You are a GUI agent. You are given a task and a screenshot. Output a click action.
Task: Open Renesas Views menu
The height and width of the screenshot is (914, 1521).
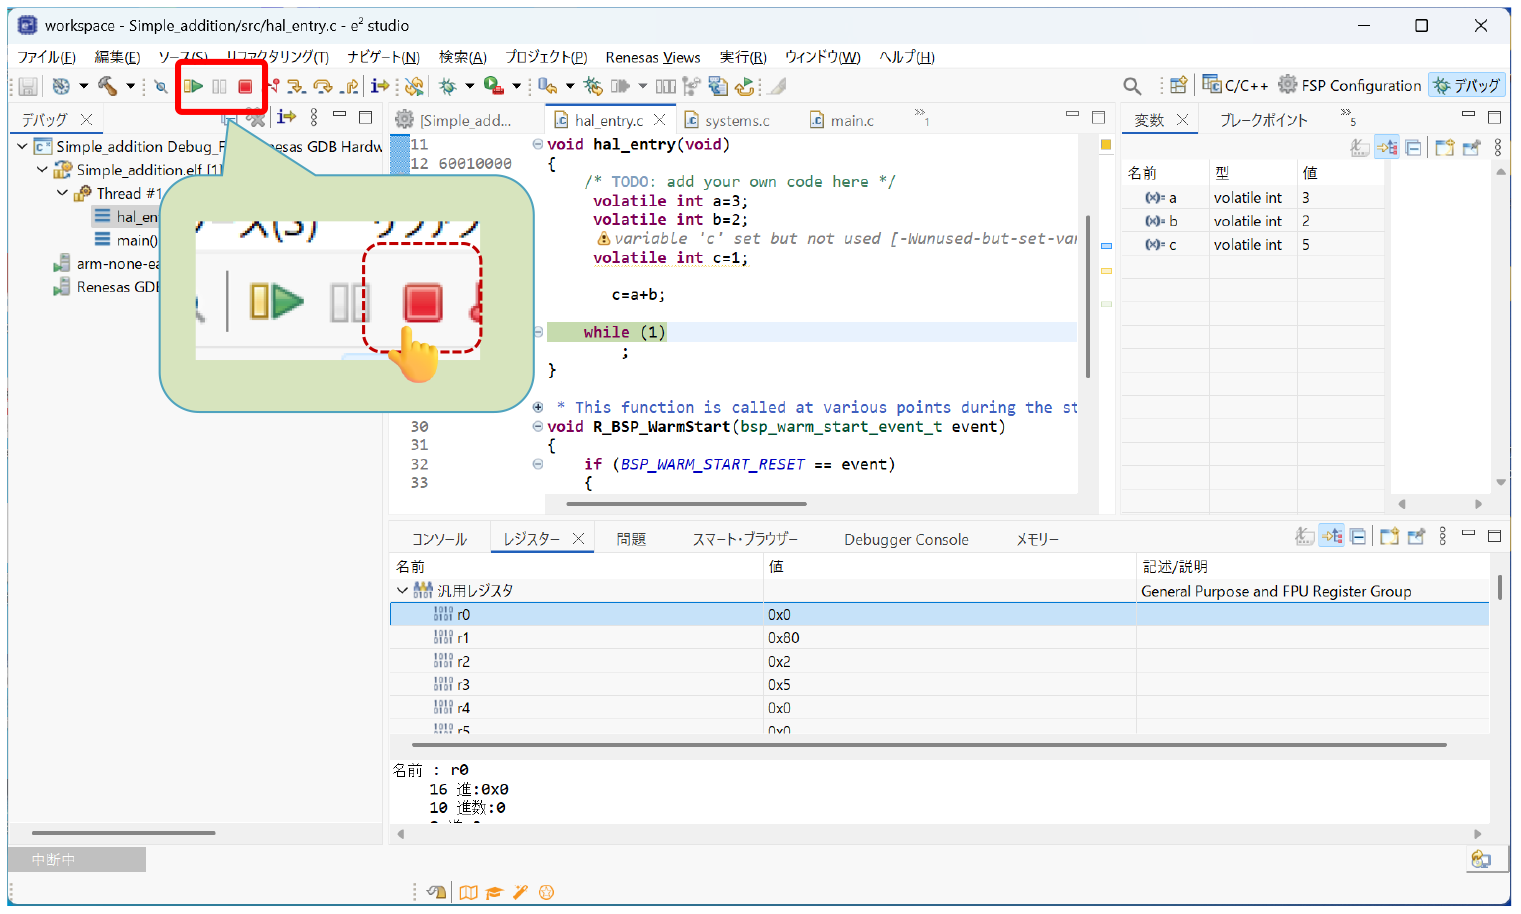653,57
